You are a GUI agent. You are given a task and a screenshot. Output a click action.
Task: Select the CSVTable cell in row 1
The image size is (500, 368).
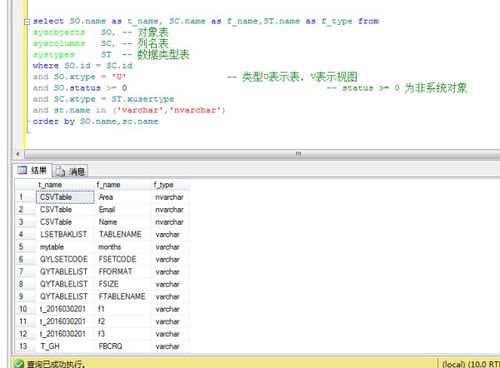point(65,197)
